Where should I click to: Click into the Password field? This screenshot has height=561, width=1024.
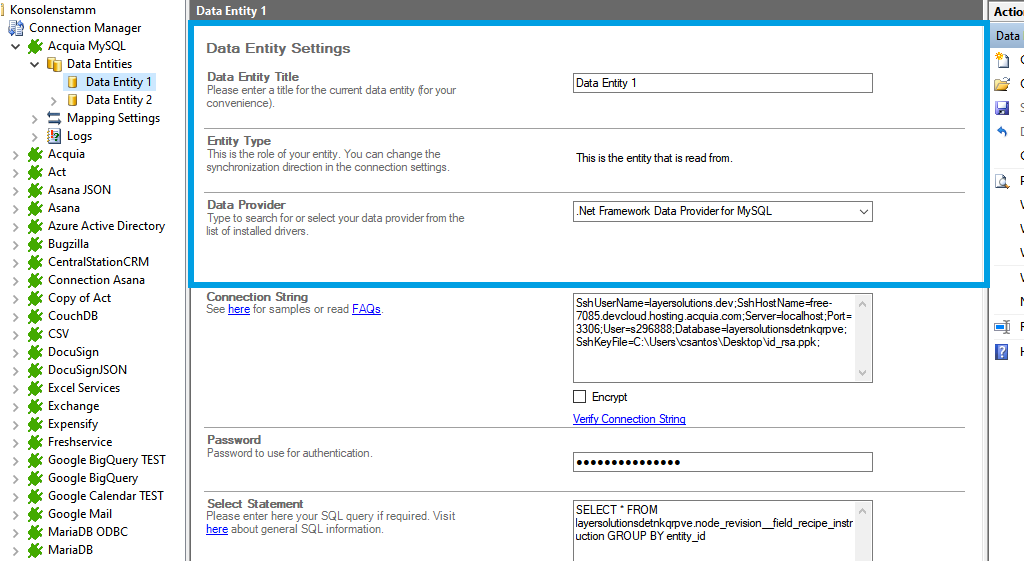pos(722,462)
